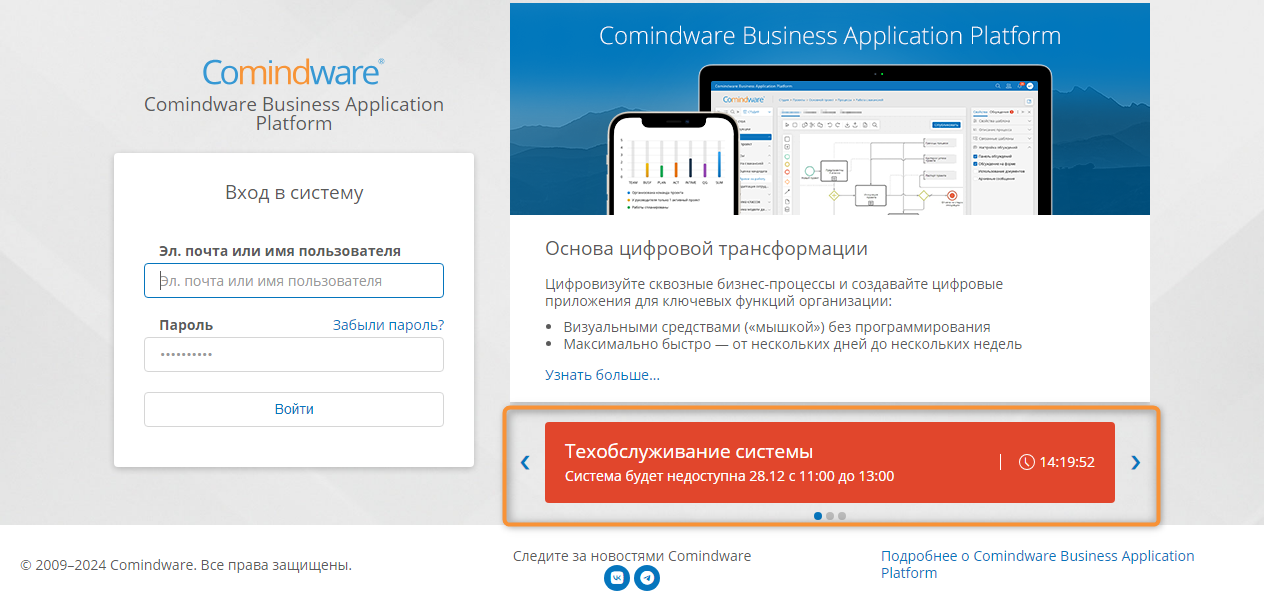Screen dimensions: 1264x605
Task: Click the clock icon in maintenance banner
Action: (x=1026, y=462)
